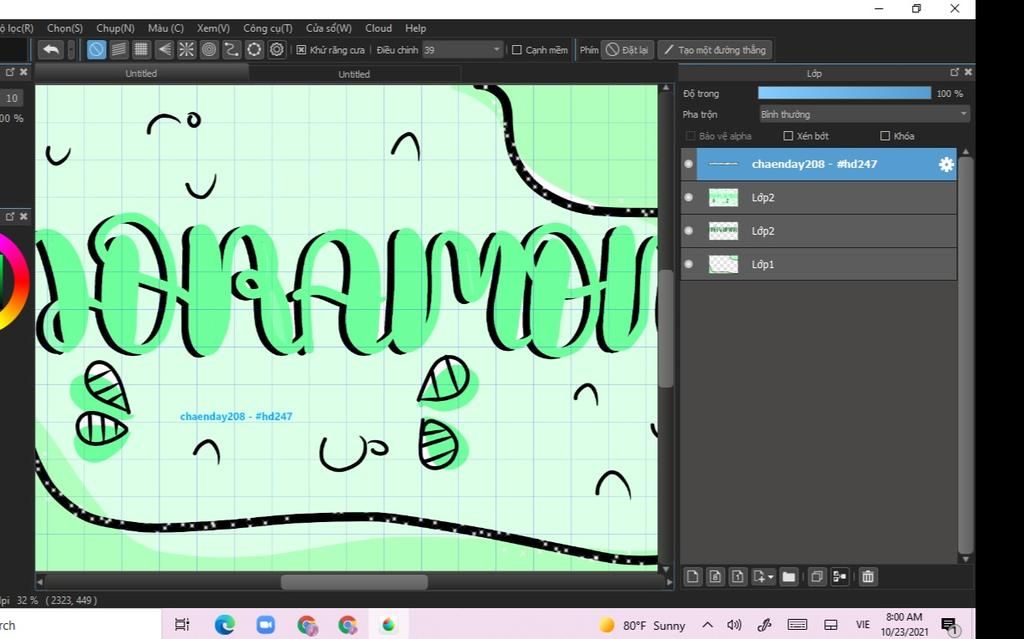Switch to the second Untitled canvas tab

coord(354,74)
